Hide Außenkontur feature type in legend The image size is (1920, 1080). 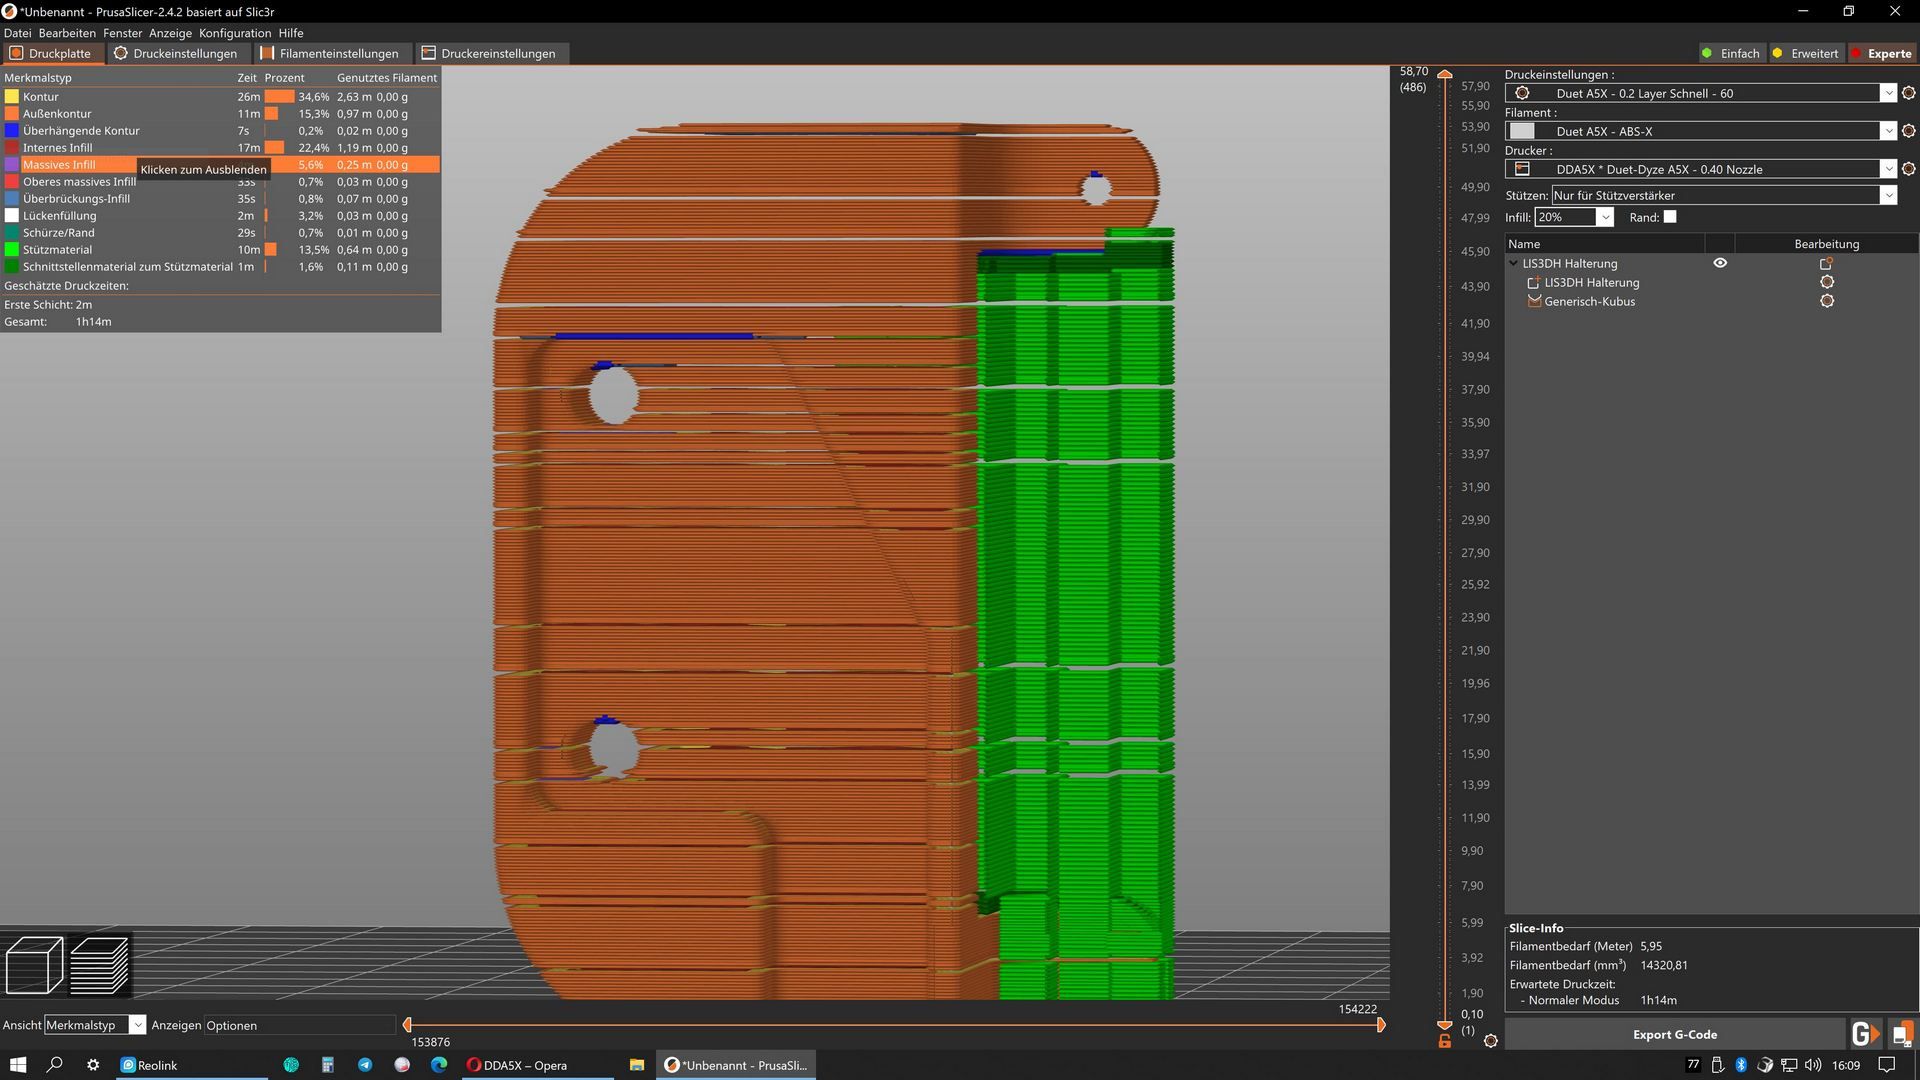coord(220,114)
